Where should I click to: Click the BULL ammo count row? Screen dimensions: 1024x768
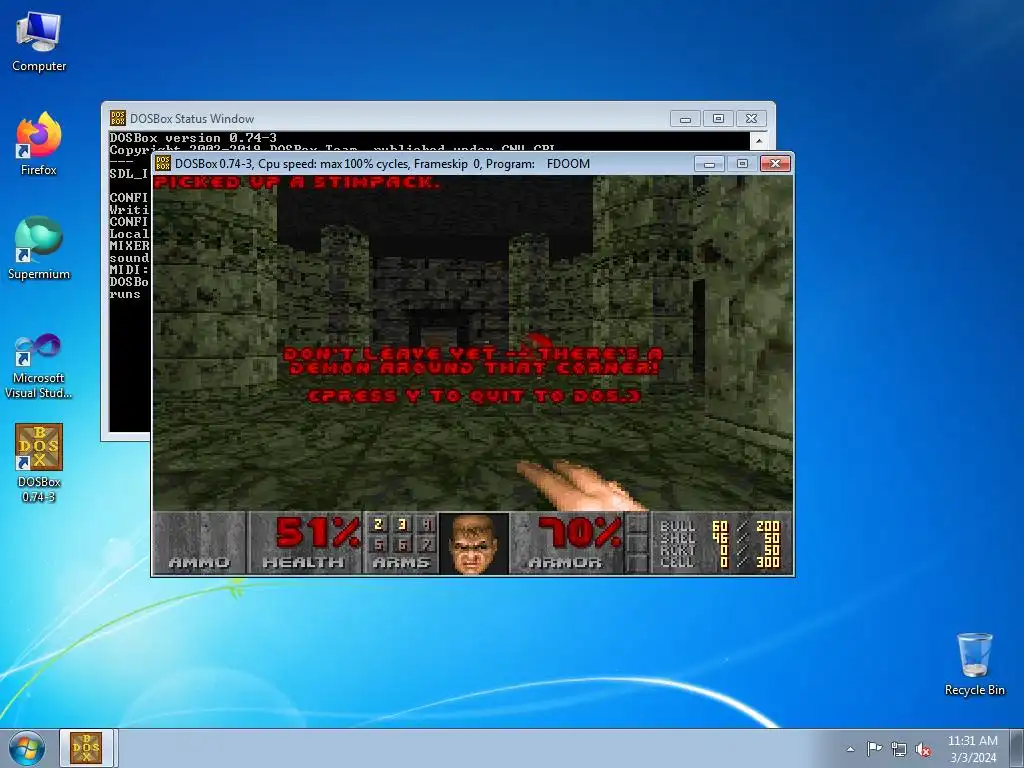(720, 526)
